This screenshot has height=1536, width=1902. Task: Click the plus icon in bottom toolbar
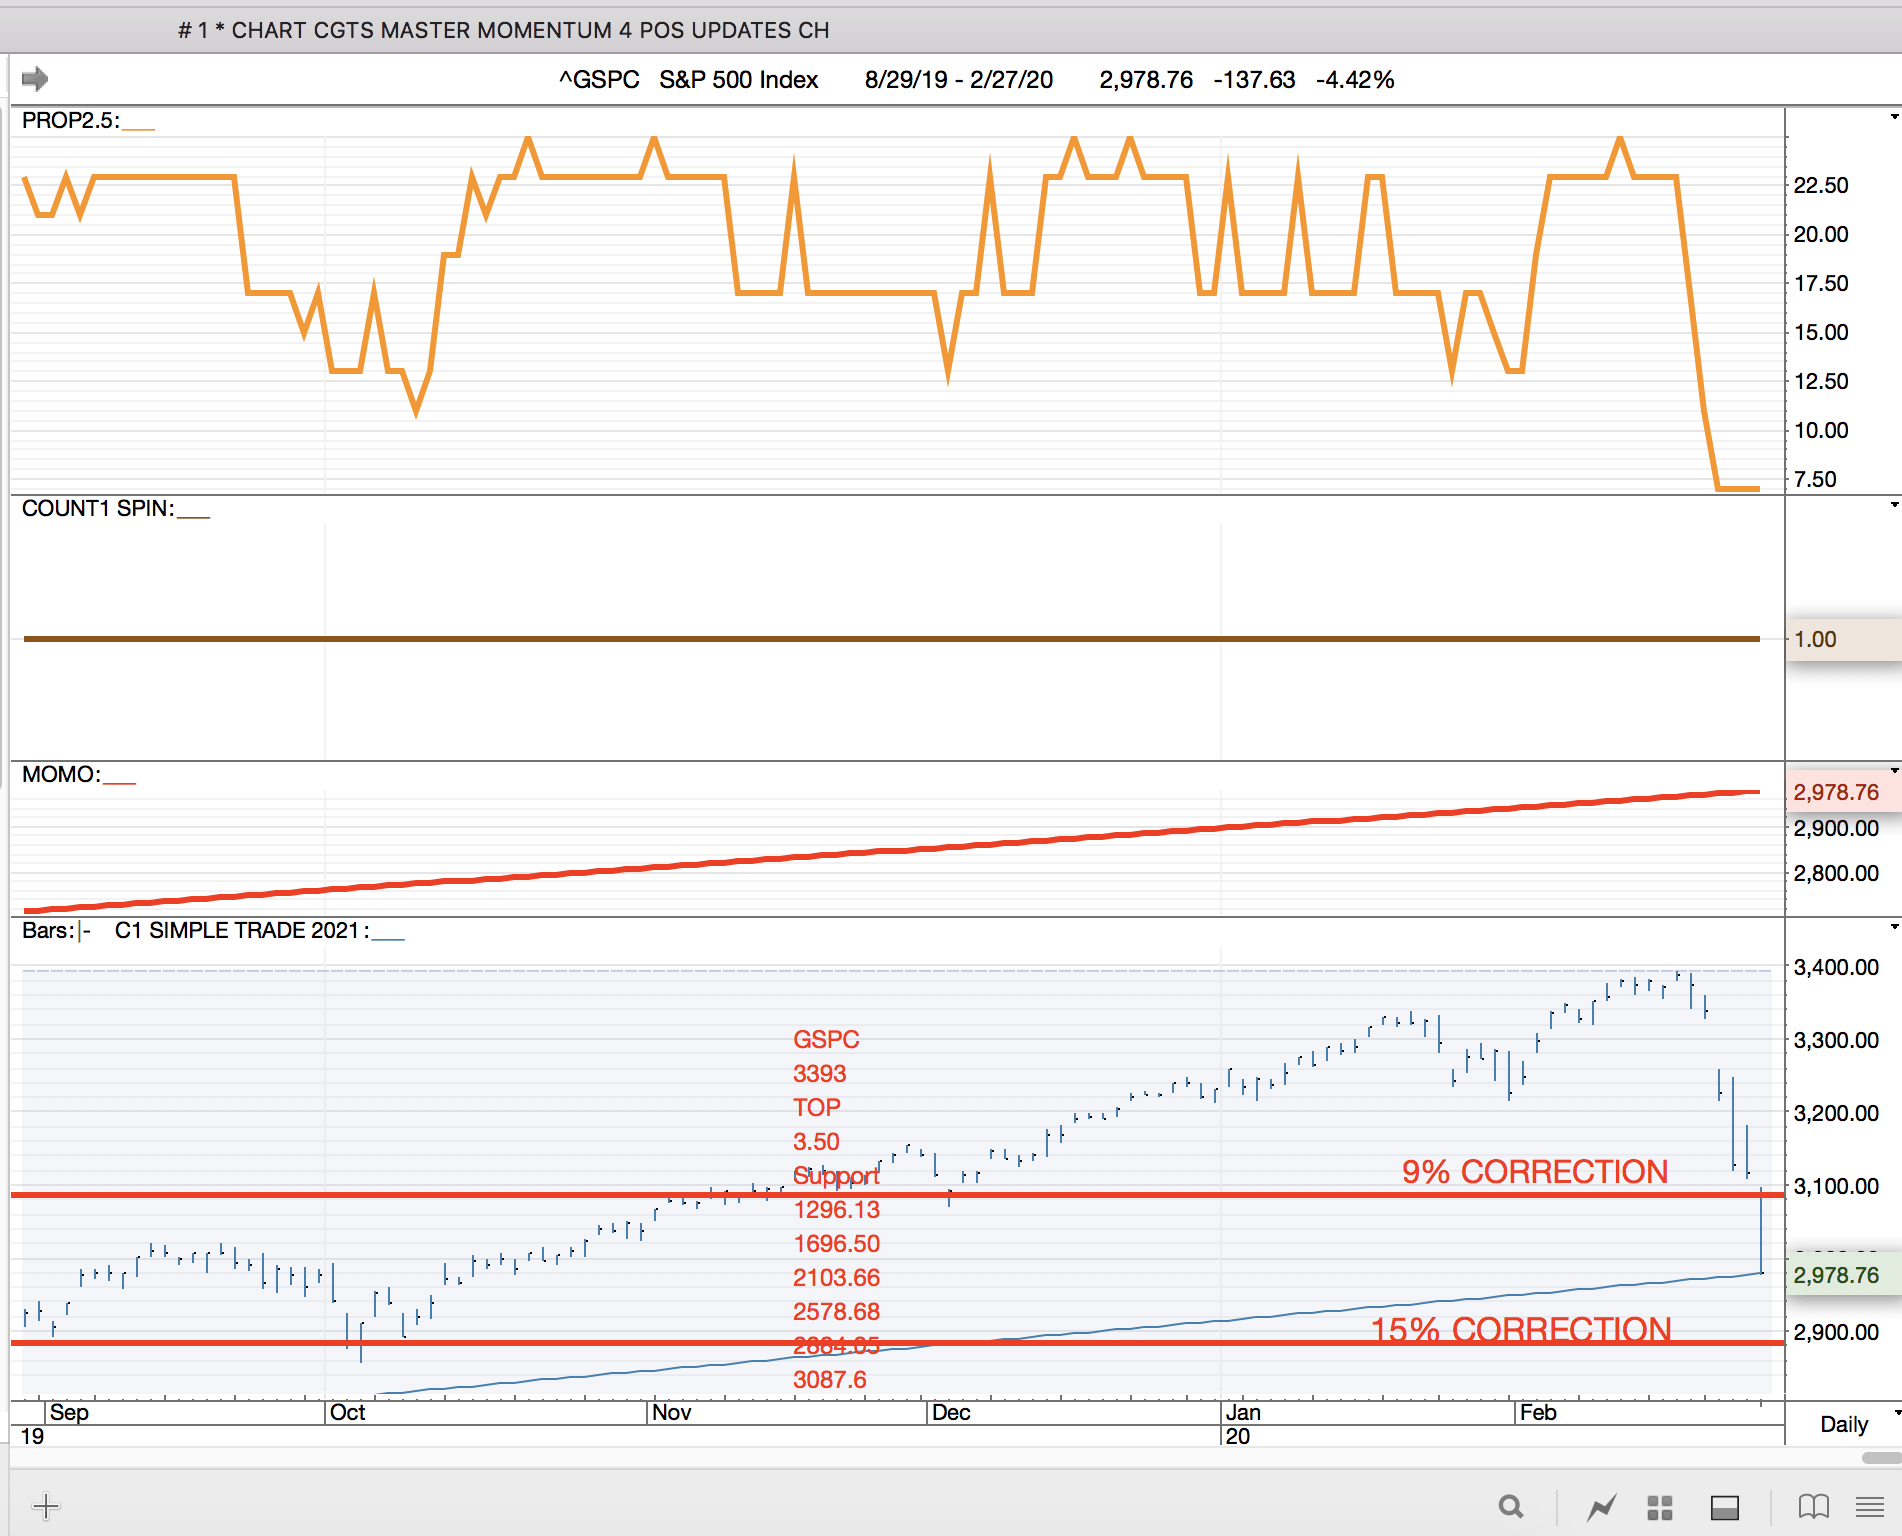[x=46, y=1506]
